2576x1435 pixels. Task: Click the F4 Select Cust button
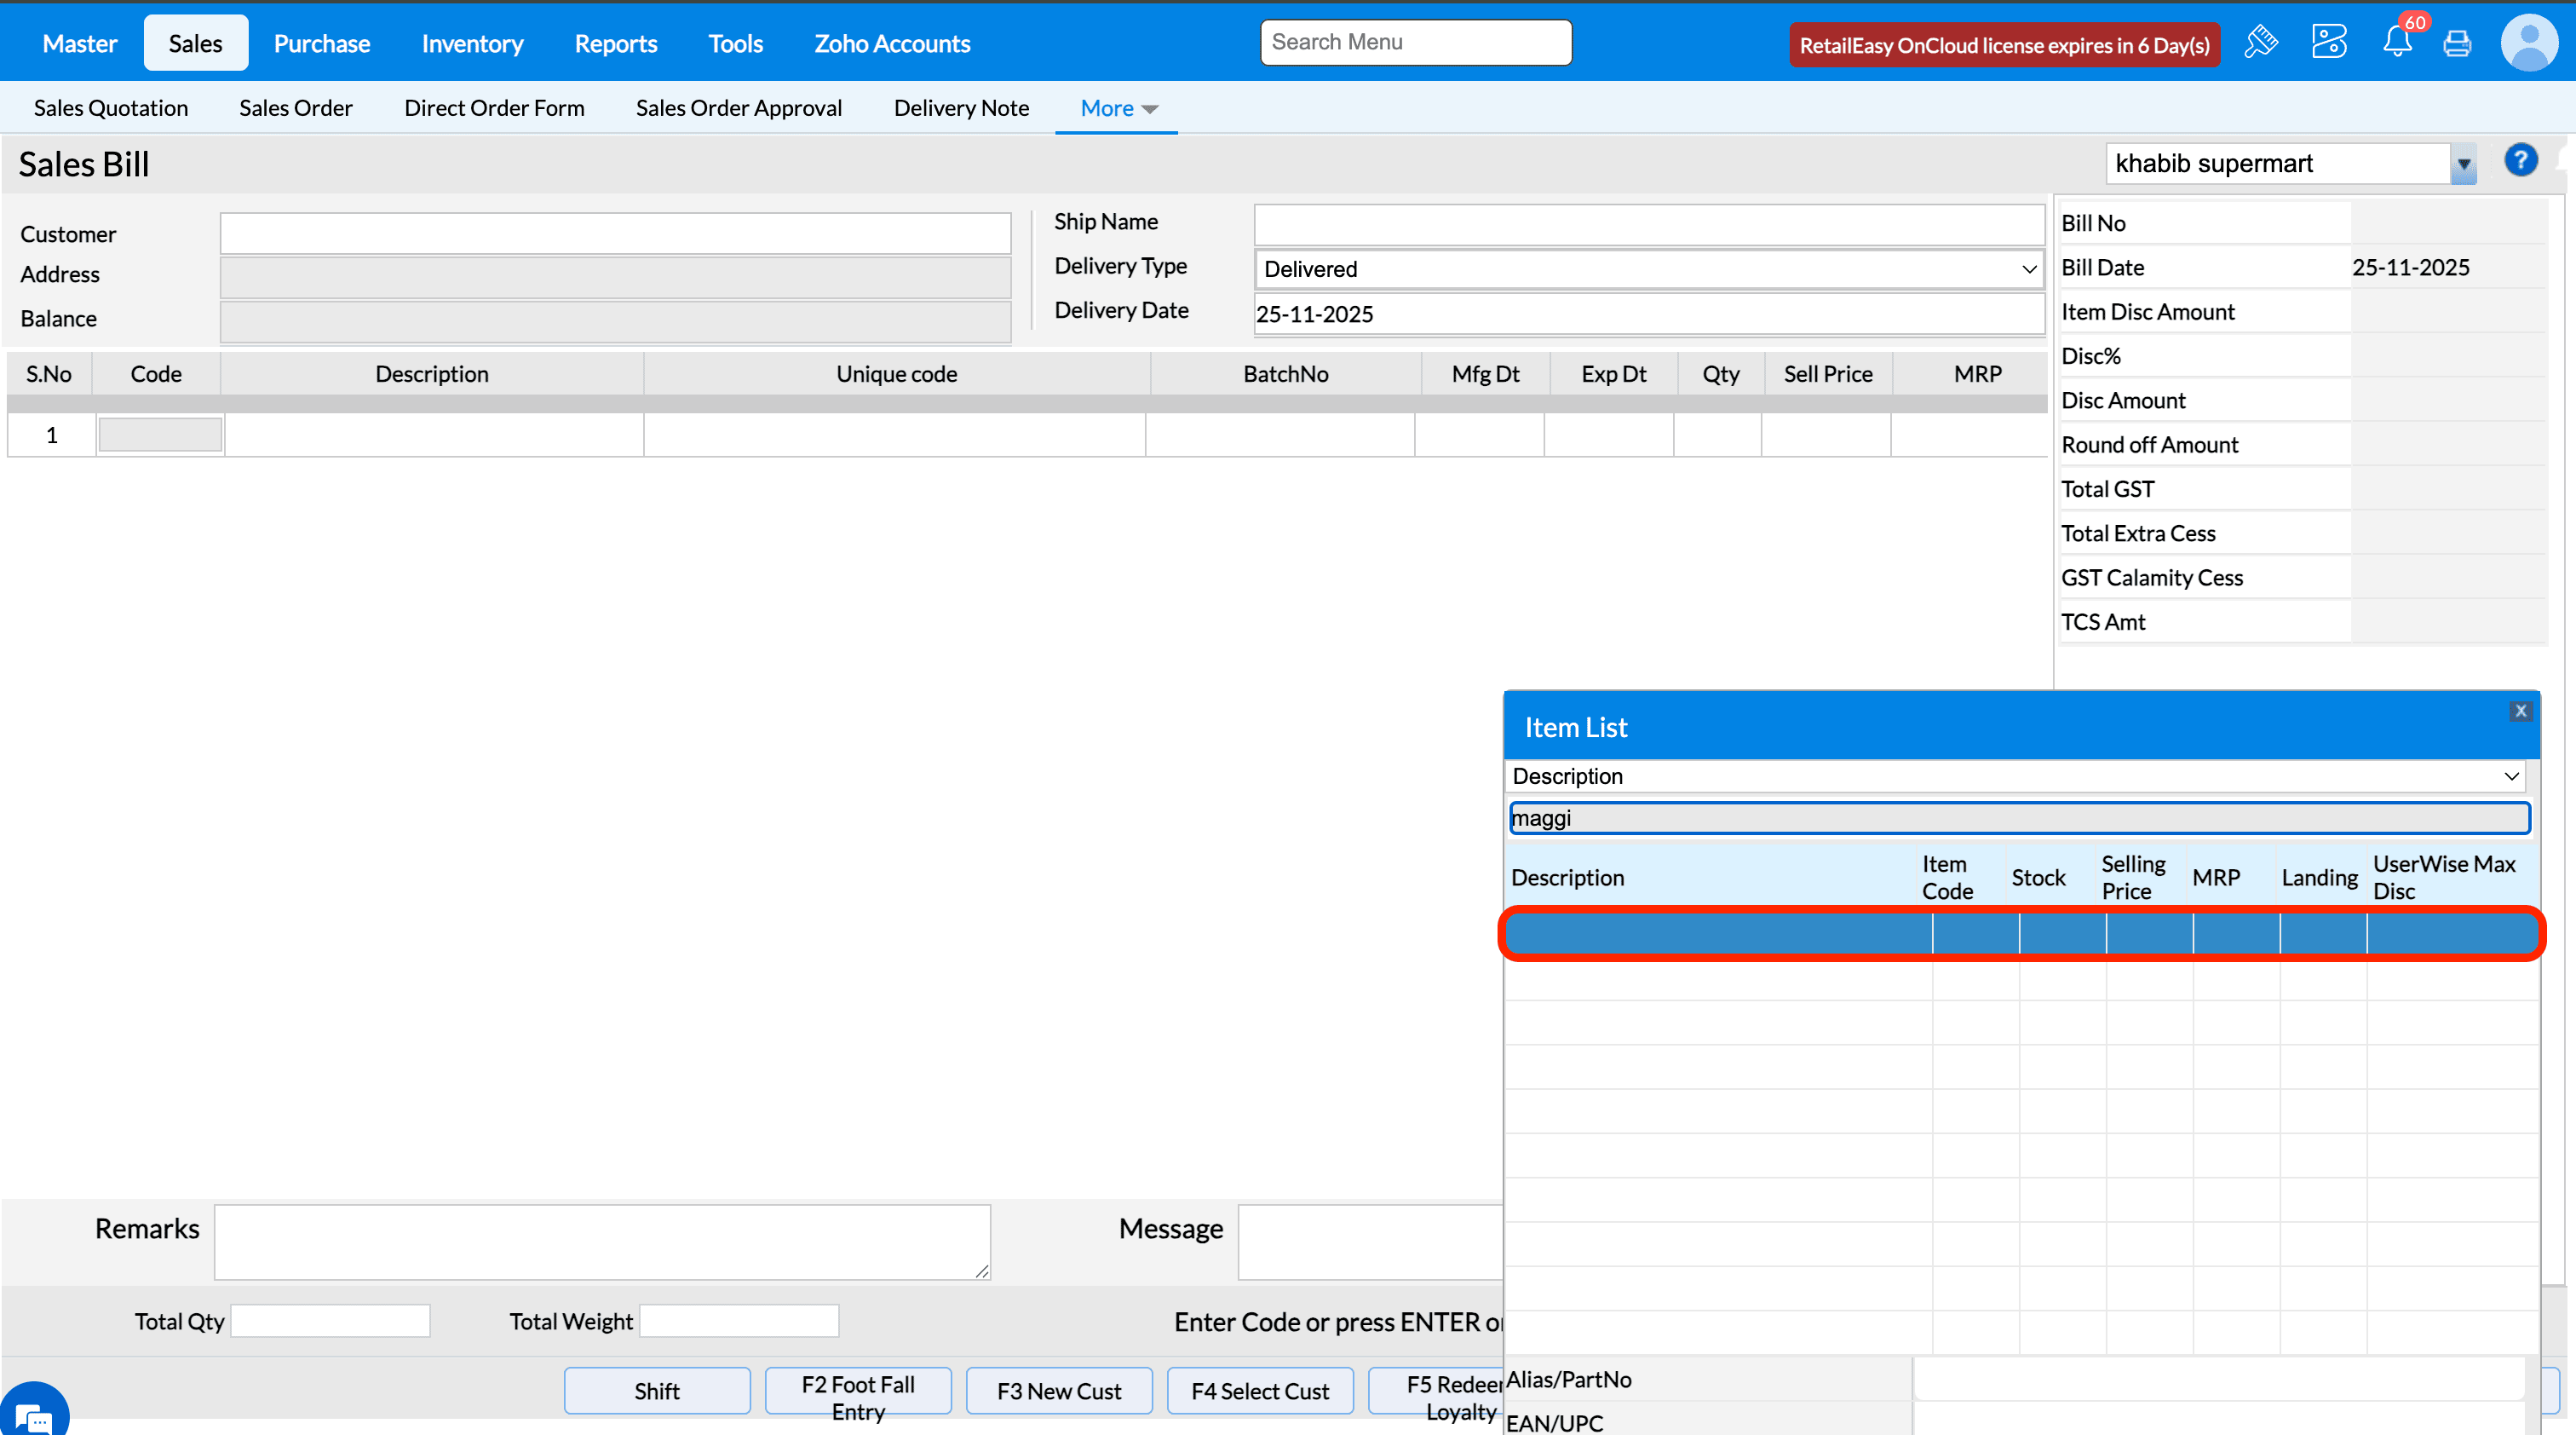[x=1259, y=1391]
